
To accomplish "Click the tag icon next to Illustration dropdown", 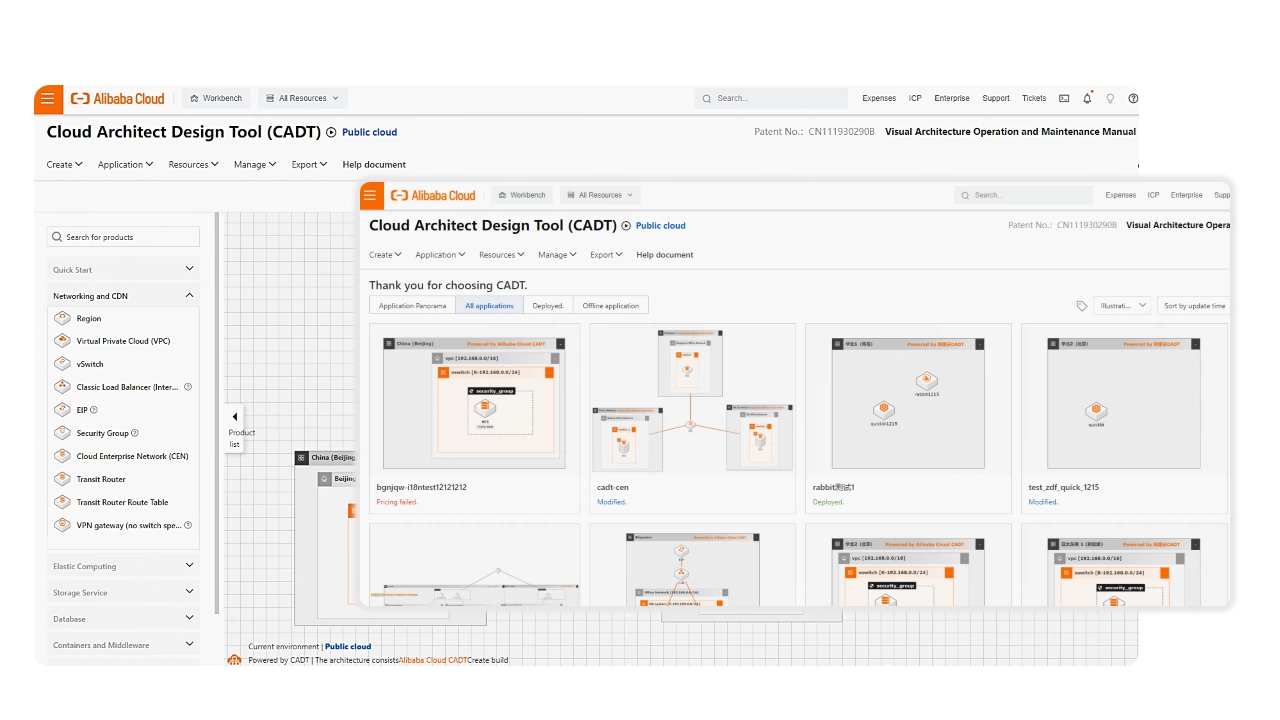I will (x=1081, y=306).
